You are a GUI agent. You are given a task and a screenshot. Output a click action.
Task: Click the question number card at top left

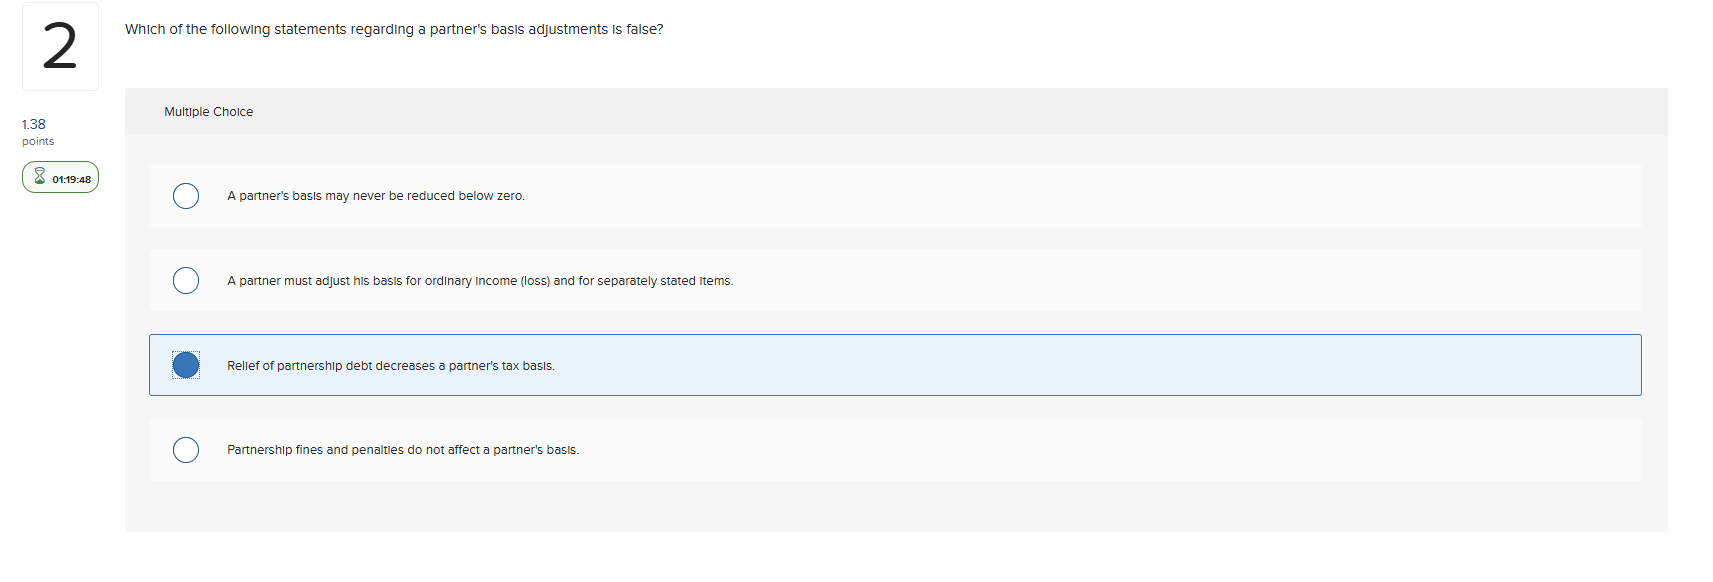click(60, 46)
